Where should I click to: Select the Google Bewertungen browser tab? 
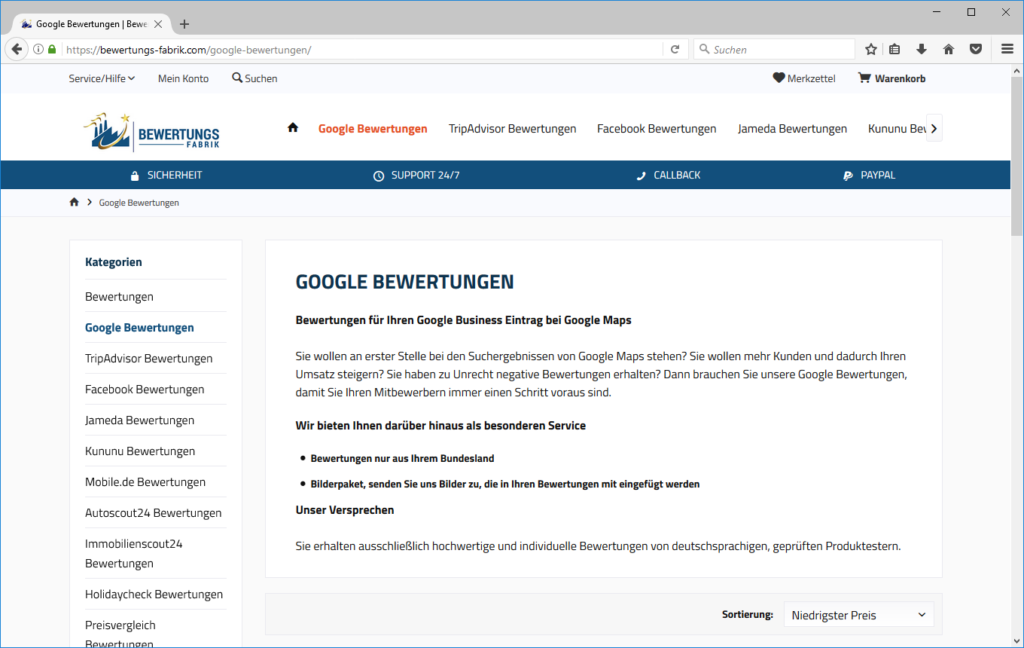[91, 24]
